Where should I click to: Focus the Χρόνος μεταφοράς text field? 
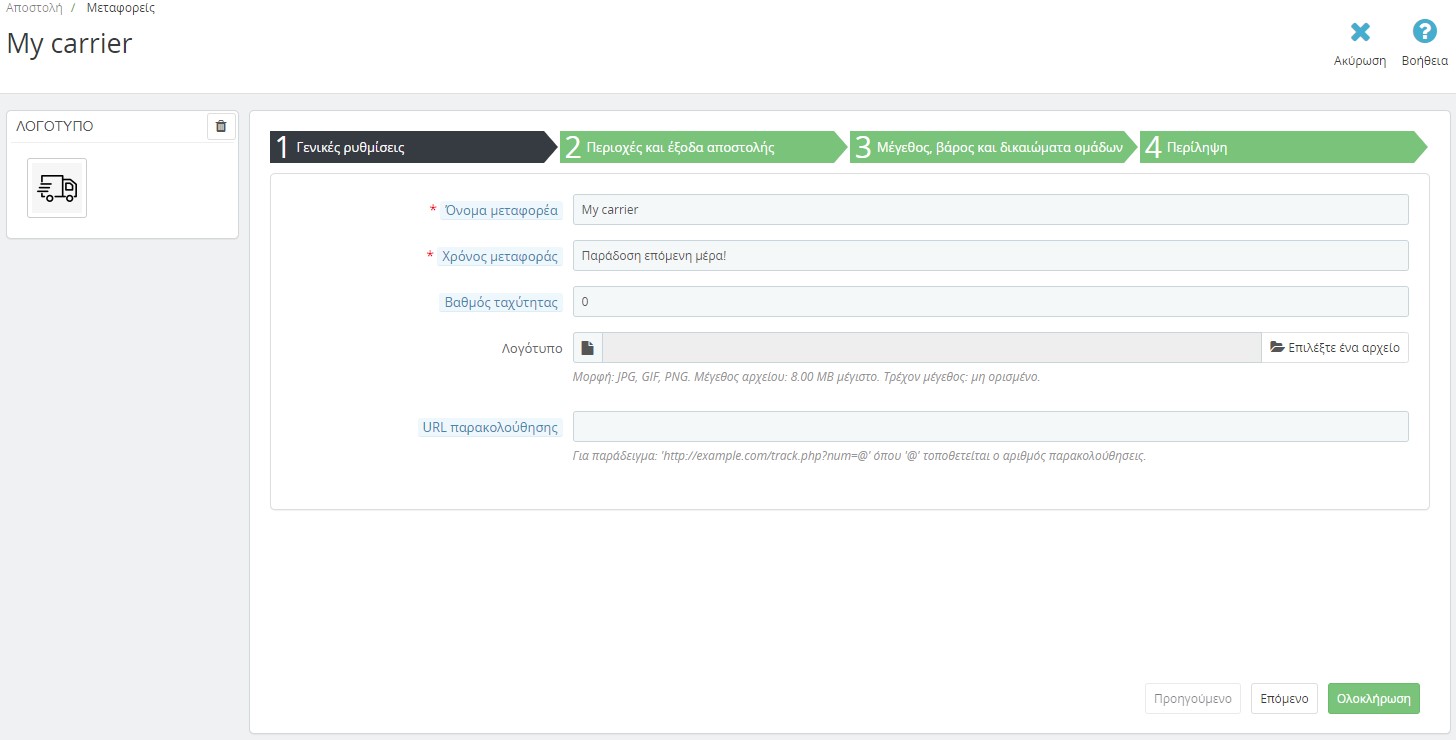point(990,256)
